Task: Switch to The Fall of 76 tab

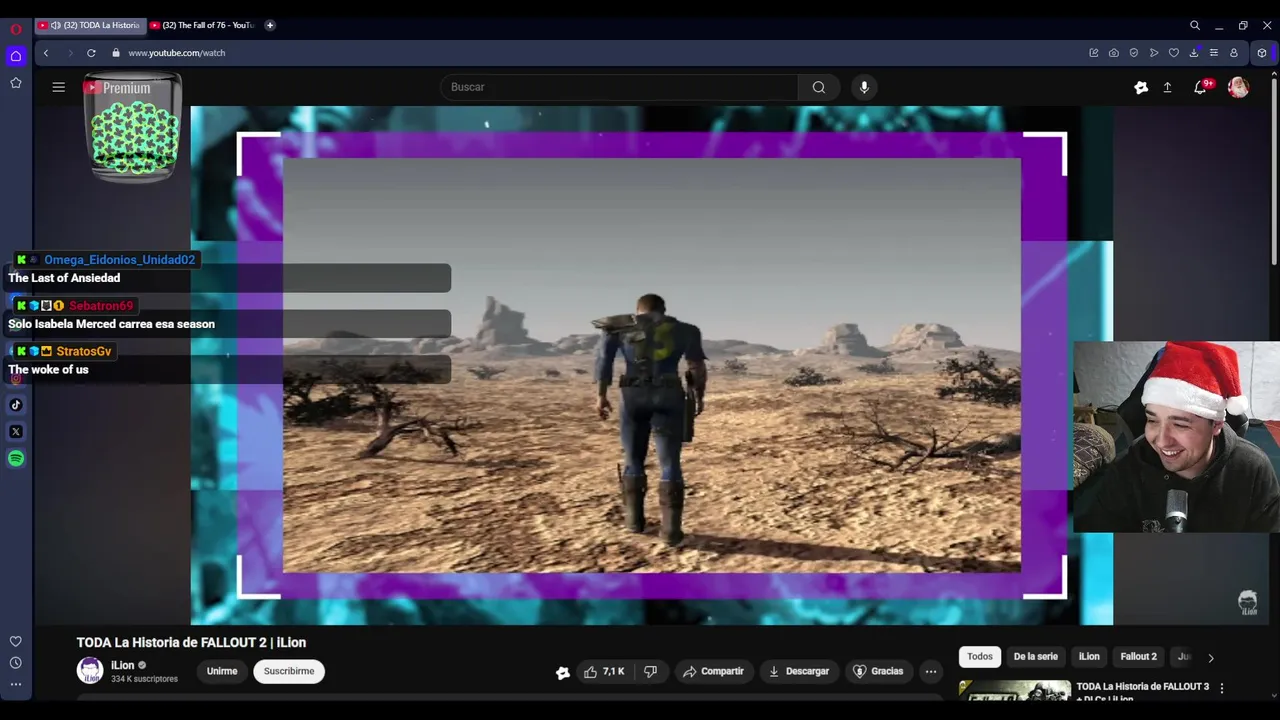Action: pyautogui.click(x=204, y=25)
